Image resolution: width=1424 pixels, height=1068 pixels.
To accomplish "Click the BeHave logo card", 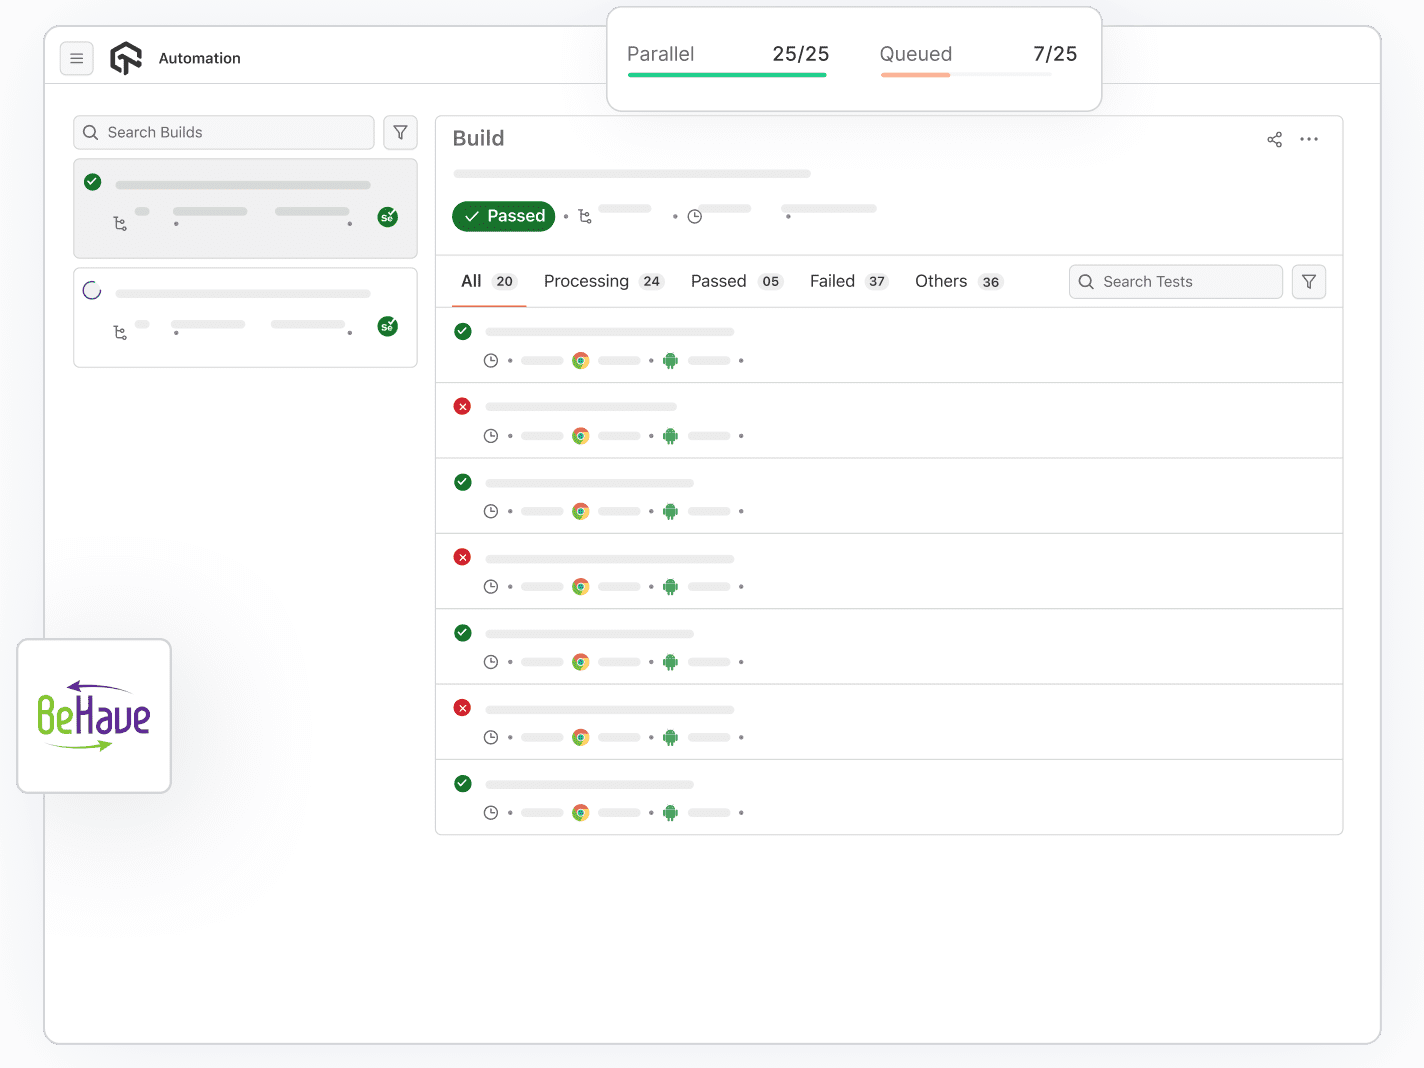I will [x=93, y=715].
